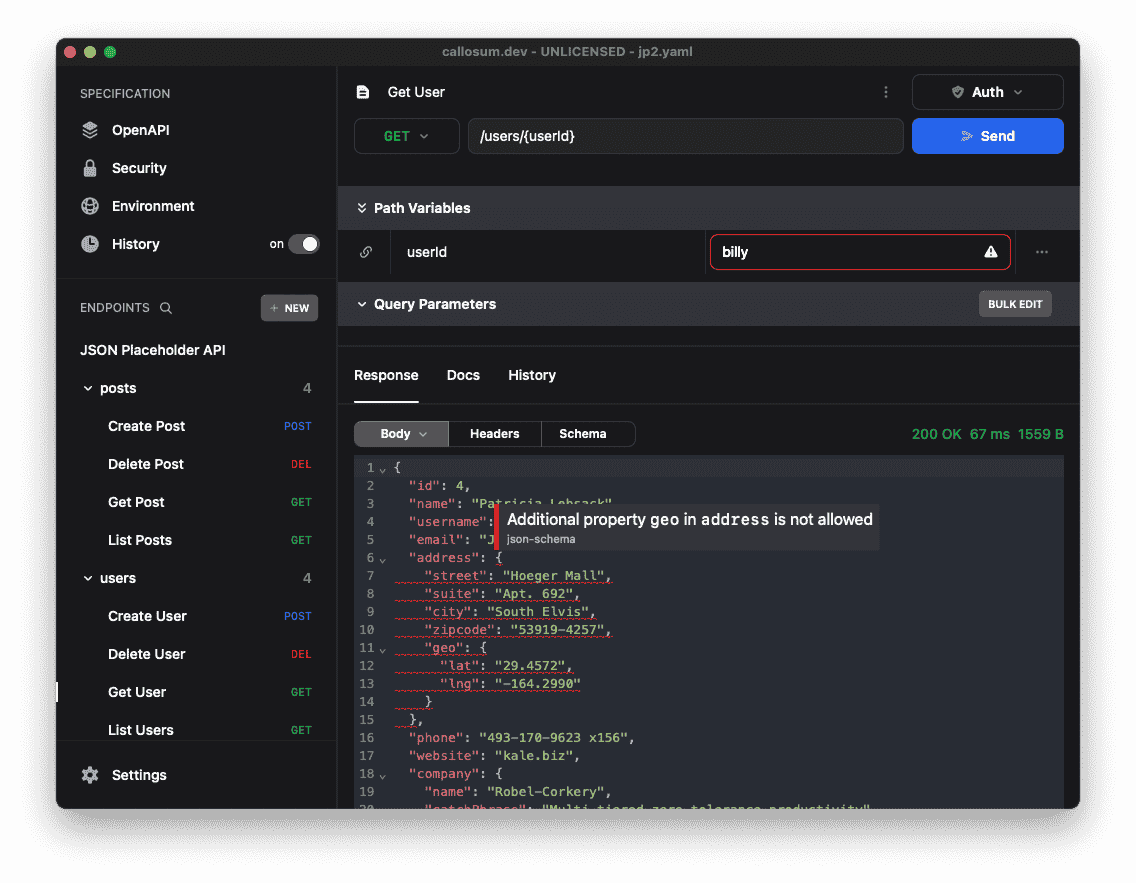Image resolution: width=1136 pixels, height=883 pixels.
Task: Click the 1559 B response size
Action: coord(1040,434)
